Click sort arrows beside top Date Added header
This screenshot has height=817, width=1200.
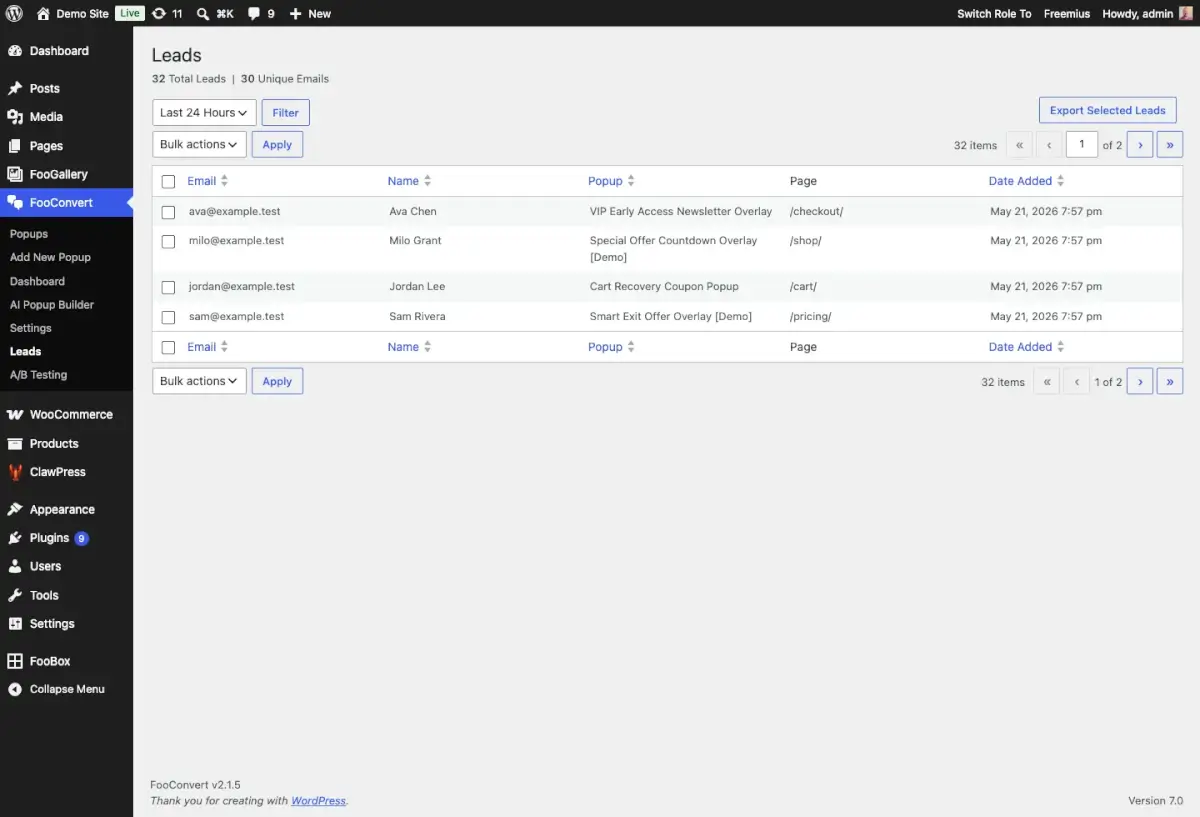(1060, 181)
